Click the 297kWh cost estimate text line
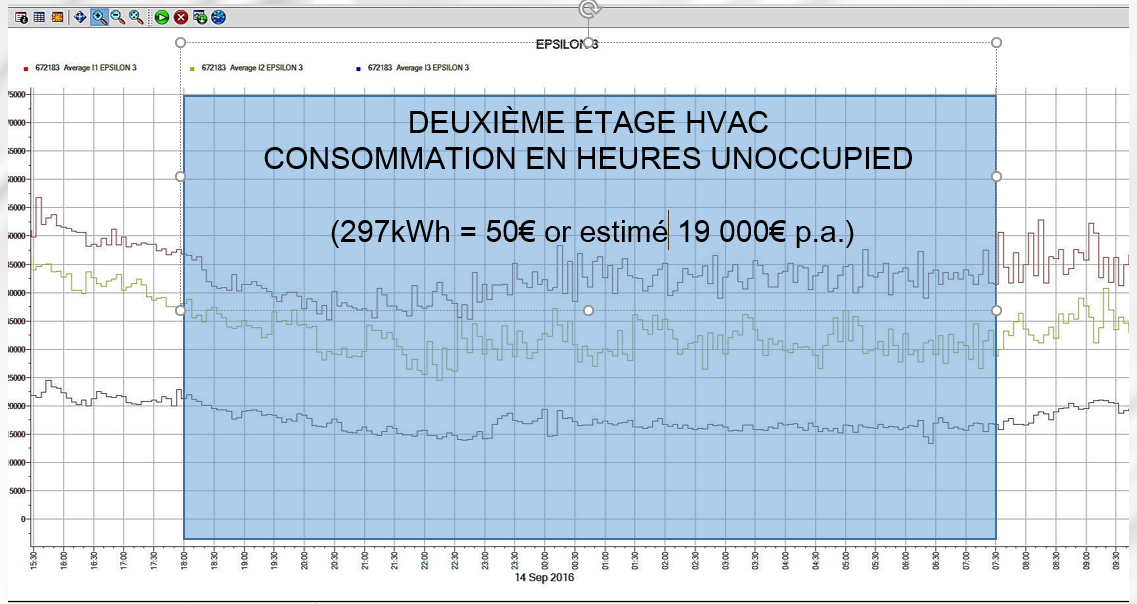 click(592, 233)
